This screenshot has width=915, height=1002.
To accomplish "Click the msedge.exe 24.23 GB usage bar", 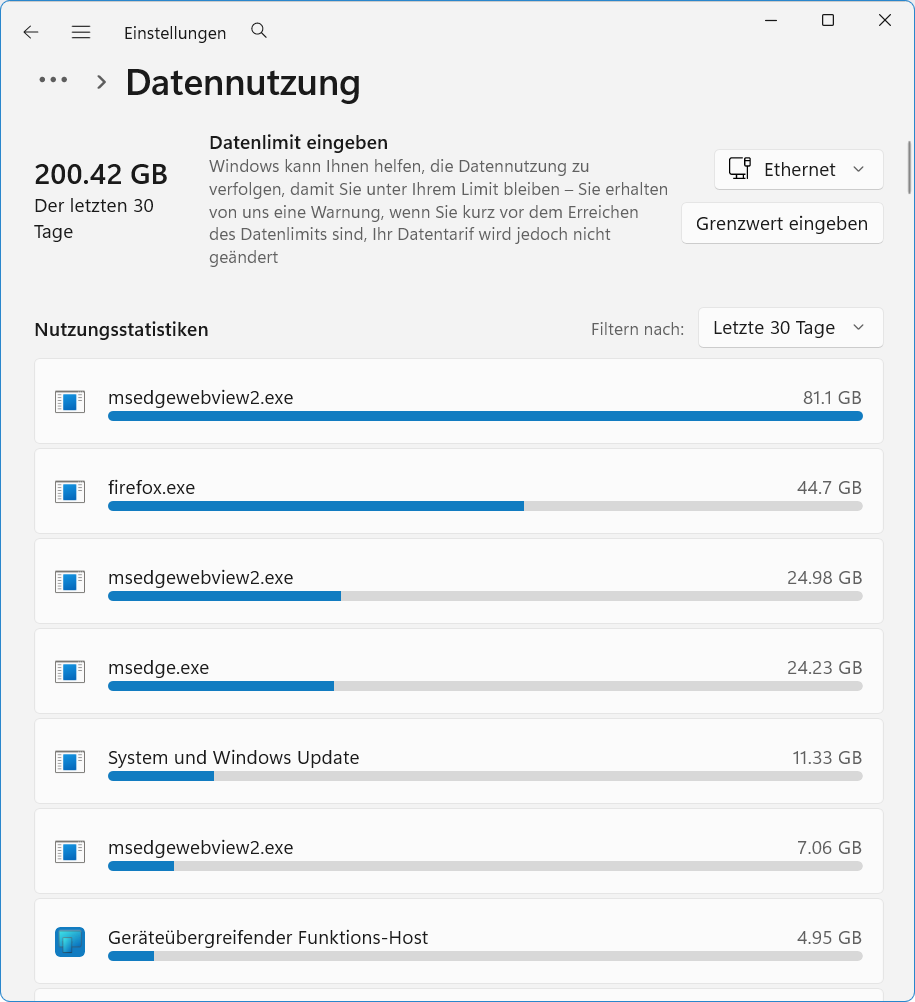I will [485, 686].
